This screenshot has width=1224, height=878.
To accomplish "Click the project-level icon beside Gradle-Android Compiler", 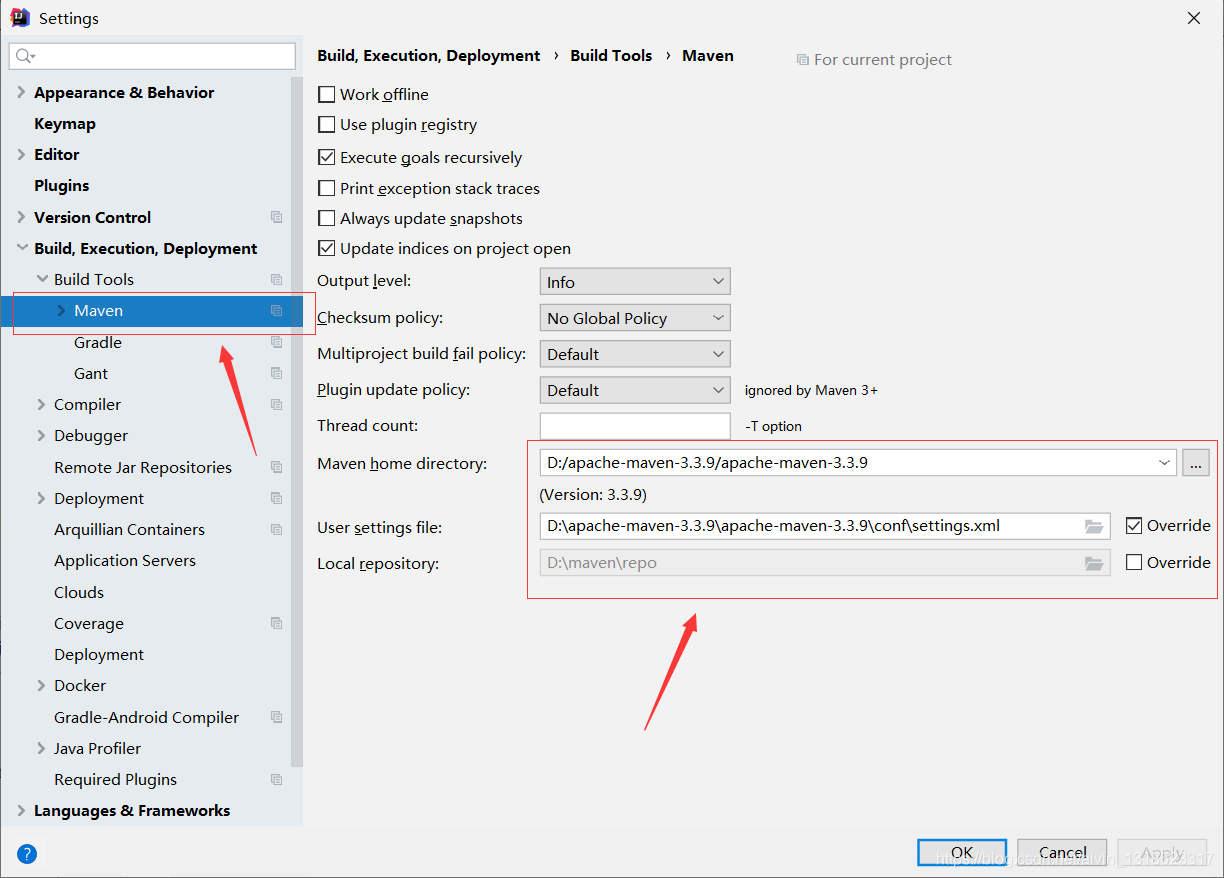I will coord(277,717).
